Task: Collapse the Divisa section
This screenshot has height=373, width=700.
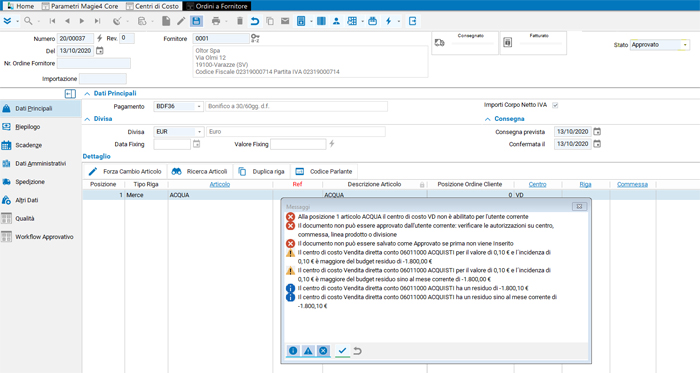Action: (x=87, y=119)
